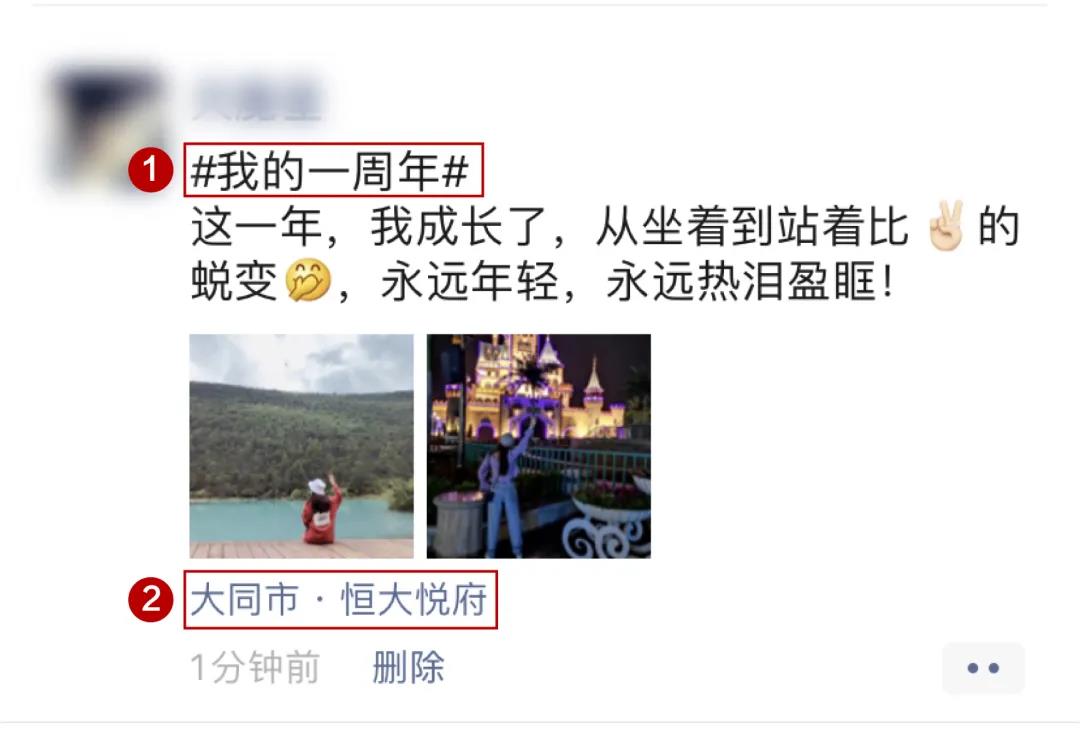The width and height of the screenshot is (1080, 735).
Task: Click the word 蜕变 in the post
Action: 233,281
